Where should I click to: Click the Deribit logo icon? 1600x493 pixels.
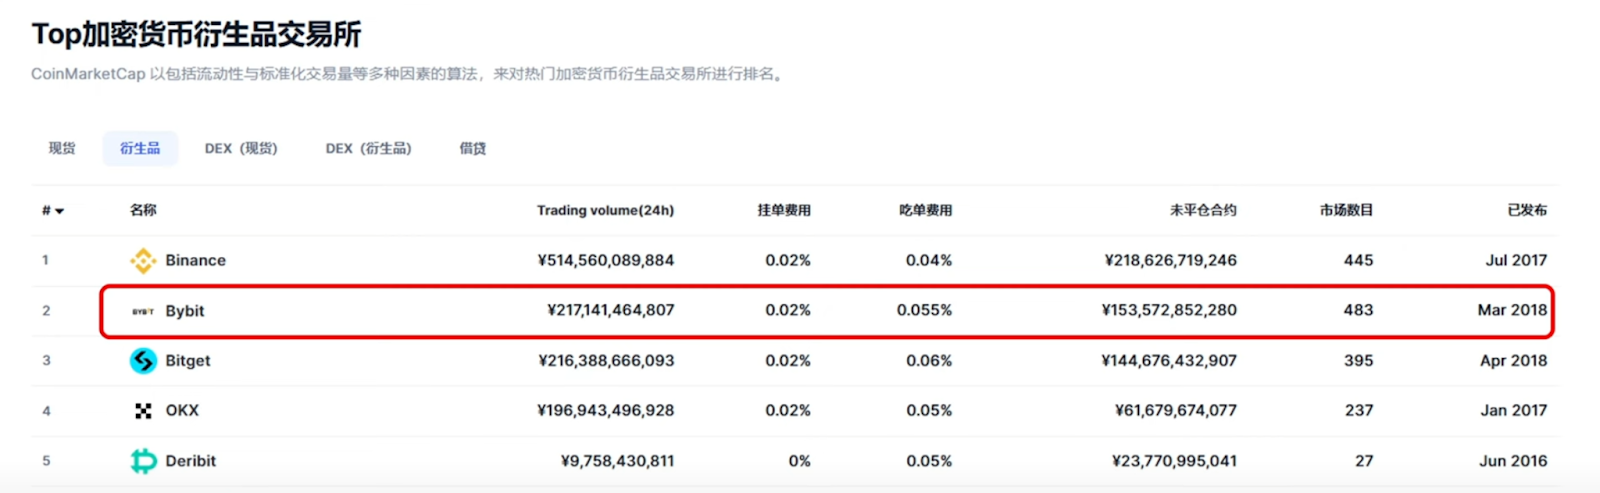pyautogui.click(x=143, y=461)
